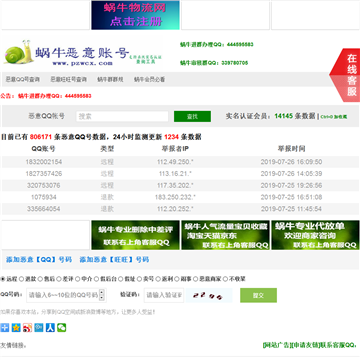
Task: Focus the 验证码 captcha input field
Action: 164,295
